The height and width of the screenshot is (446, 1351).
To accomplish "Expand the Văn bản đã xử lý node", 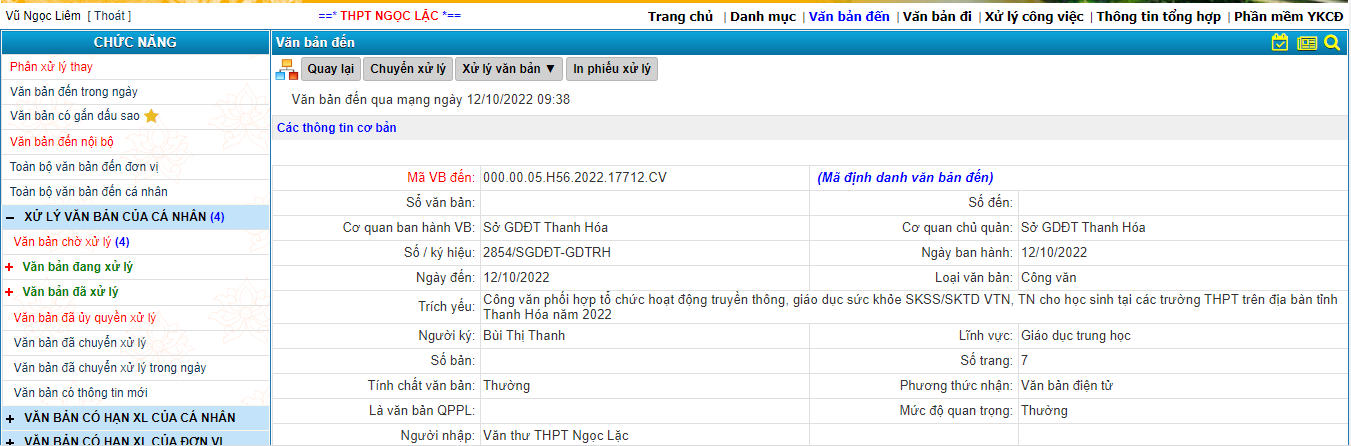I will click(10, 292).
